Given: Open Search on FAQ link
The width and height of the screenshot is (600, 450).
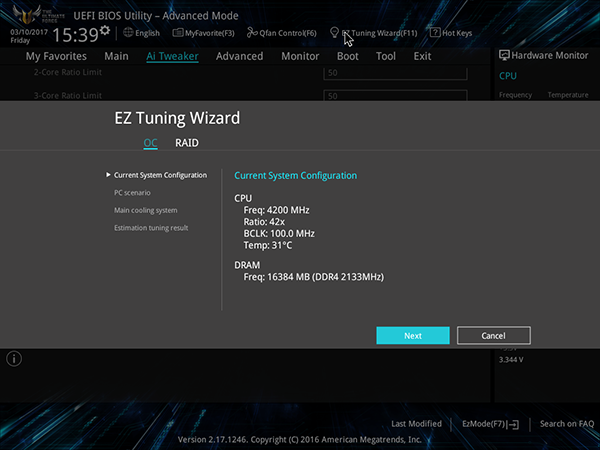Looking at the screenshot, I should [566, 424].
